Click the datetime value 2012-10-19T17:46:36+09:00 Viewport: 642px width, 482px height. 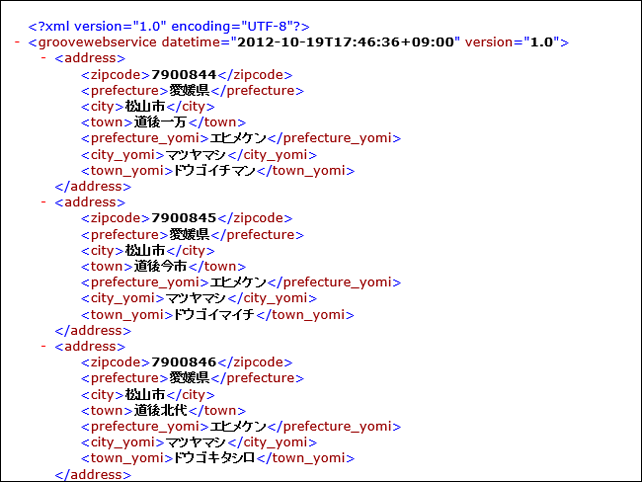(346, 42)
